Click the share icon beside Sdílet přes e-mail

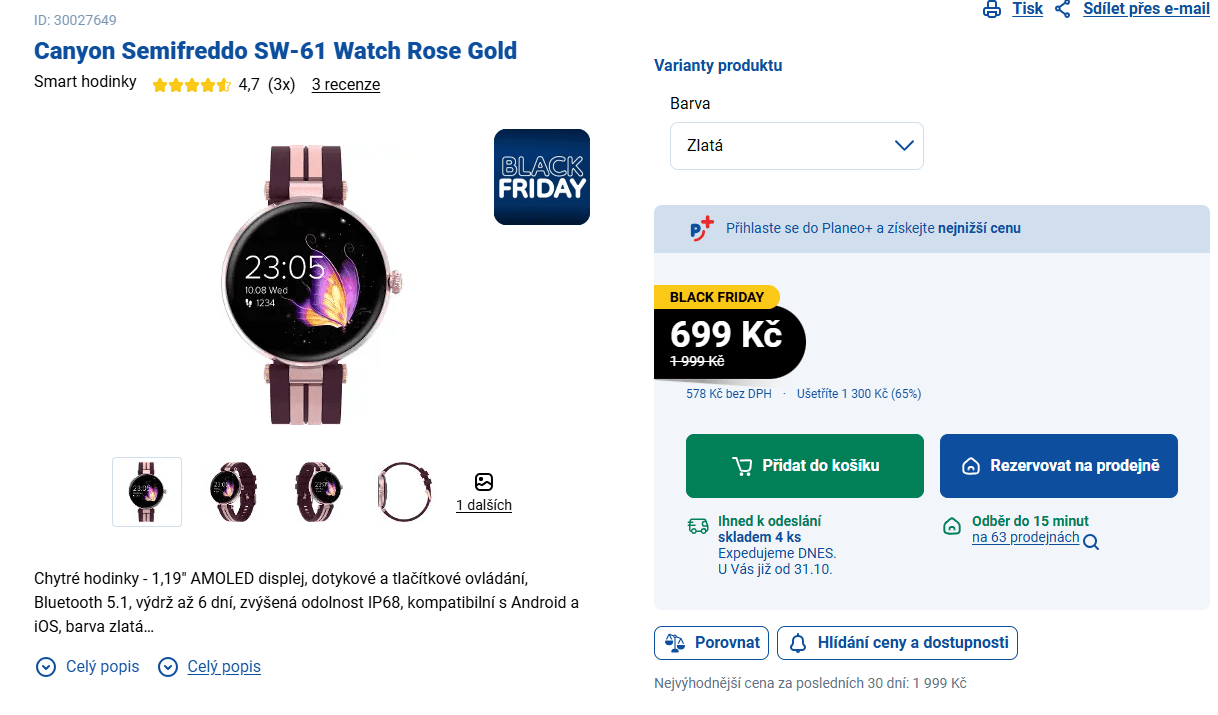pos(1063,10)
